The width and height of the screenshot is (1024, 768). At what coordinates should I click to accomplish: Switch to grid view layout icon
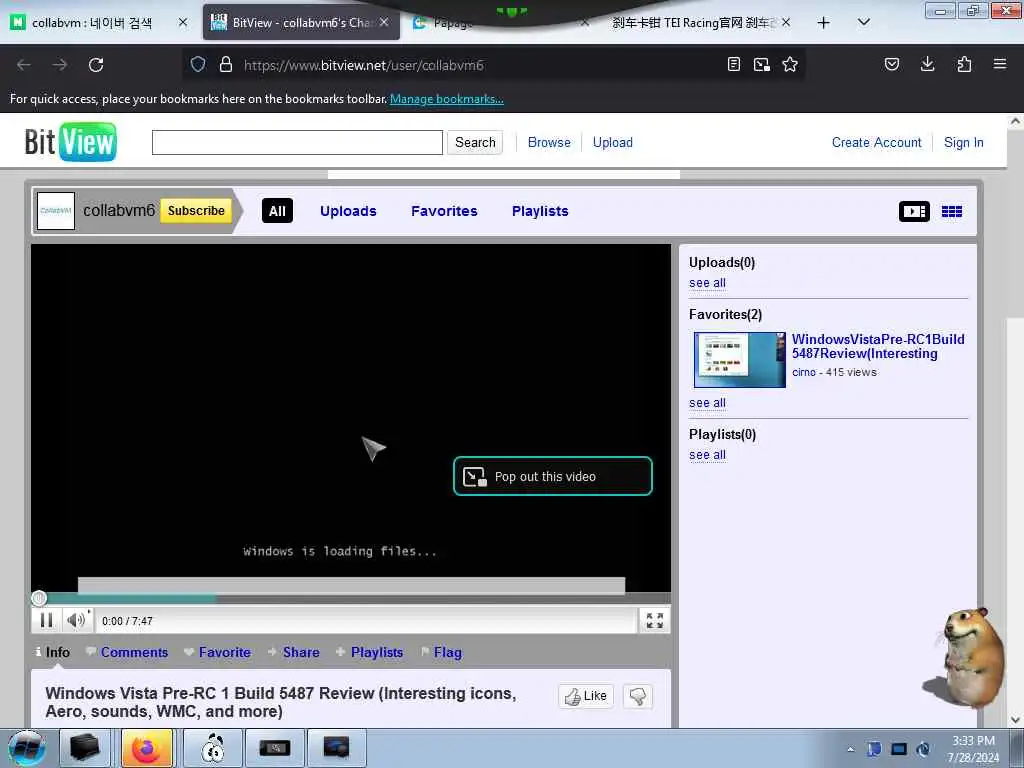point(952,212)
